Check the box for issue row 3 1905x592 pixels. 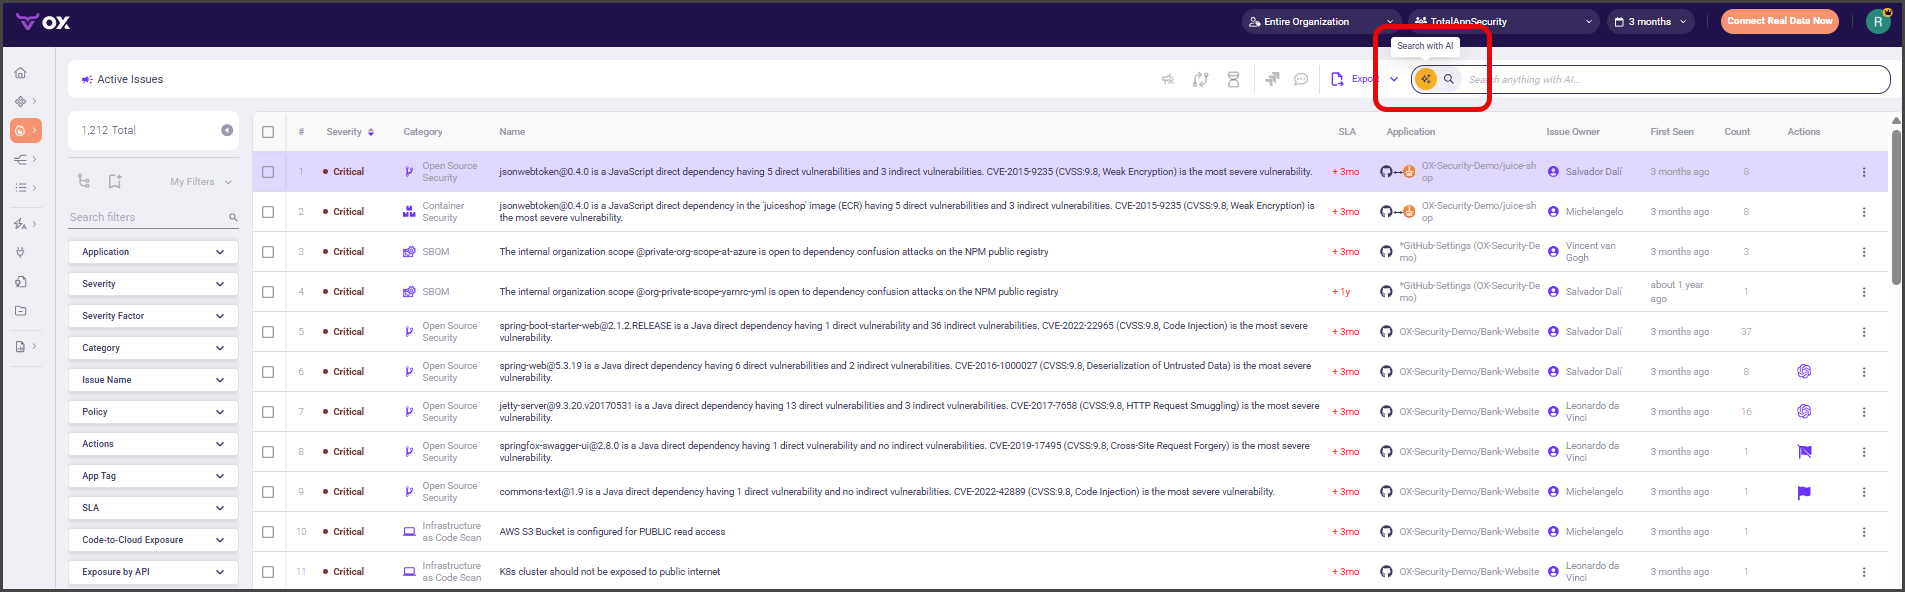pos(268,252)
